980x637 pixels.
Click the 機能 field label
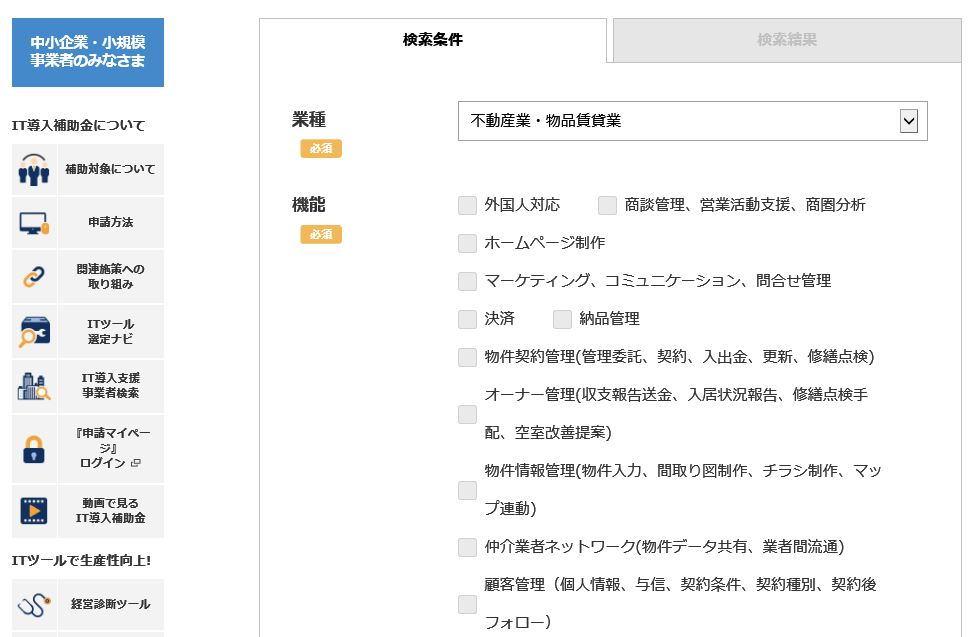pyautogui.click(x=309, y=204)
